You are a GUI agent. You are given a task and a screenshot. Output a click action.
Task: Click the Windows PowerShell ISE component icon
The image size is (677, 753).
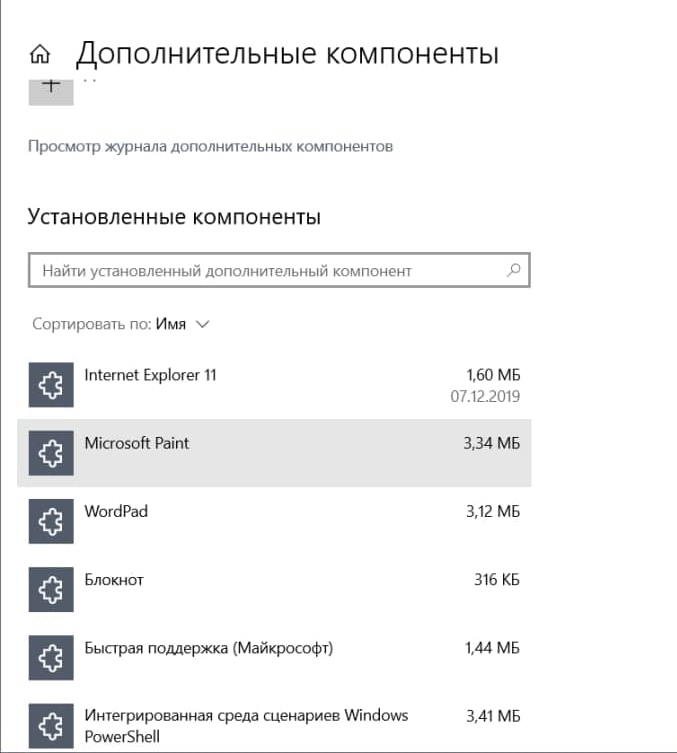tap(51, 726)
